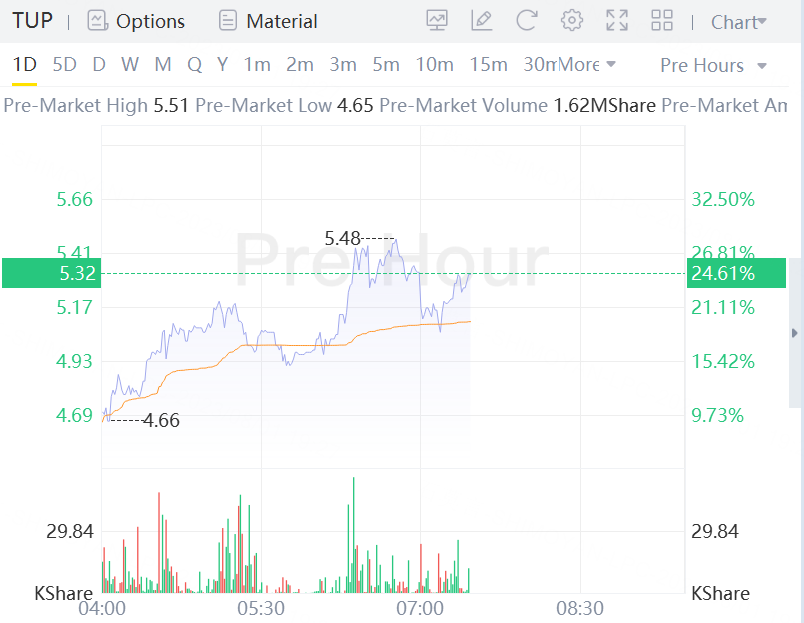
Task: Expand the right side panel arrow
Action: (795, 333)
